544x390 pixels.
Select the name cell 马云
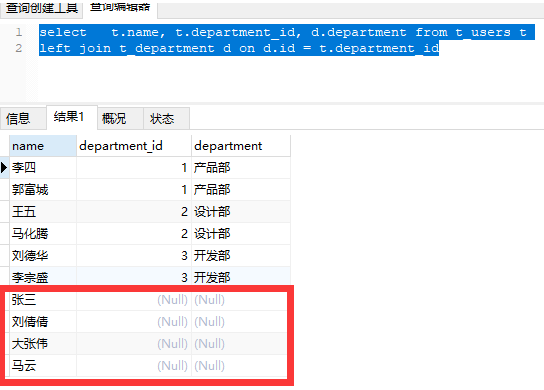tap(43, 366)
